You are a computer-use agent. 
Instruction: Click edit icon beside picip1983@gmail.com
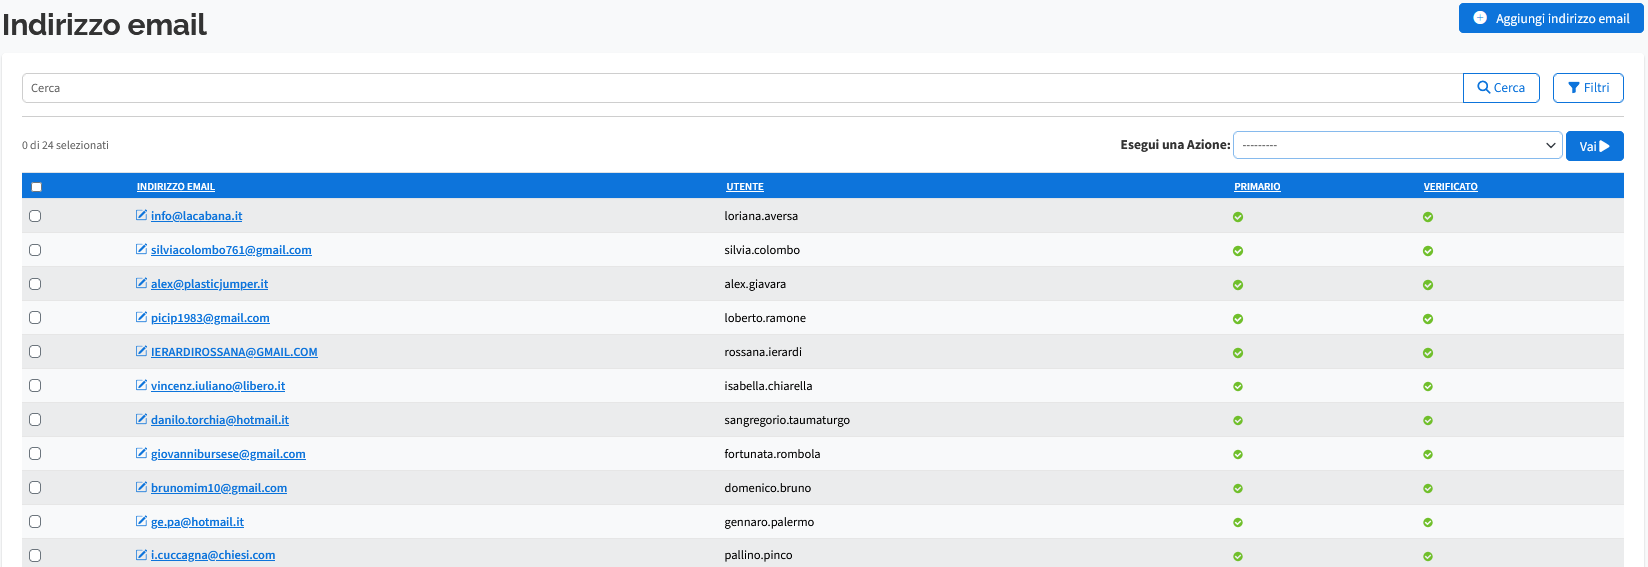pos(141,317)
